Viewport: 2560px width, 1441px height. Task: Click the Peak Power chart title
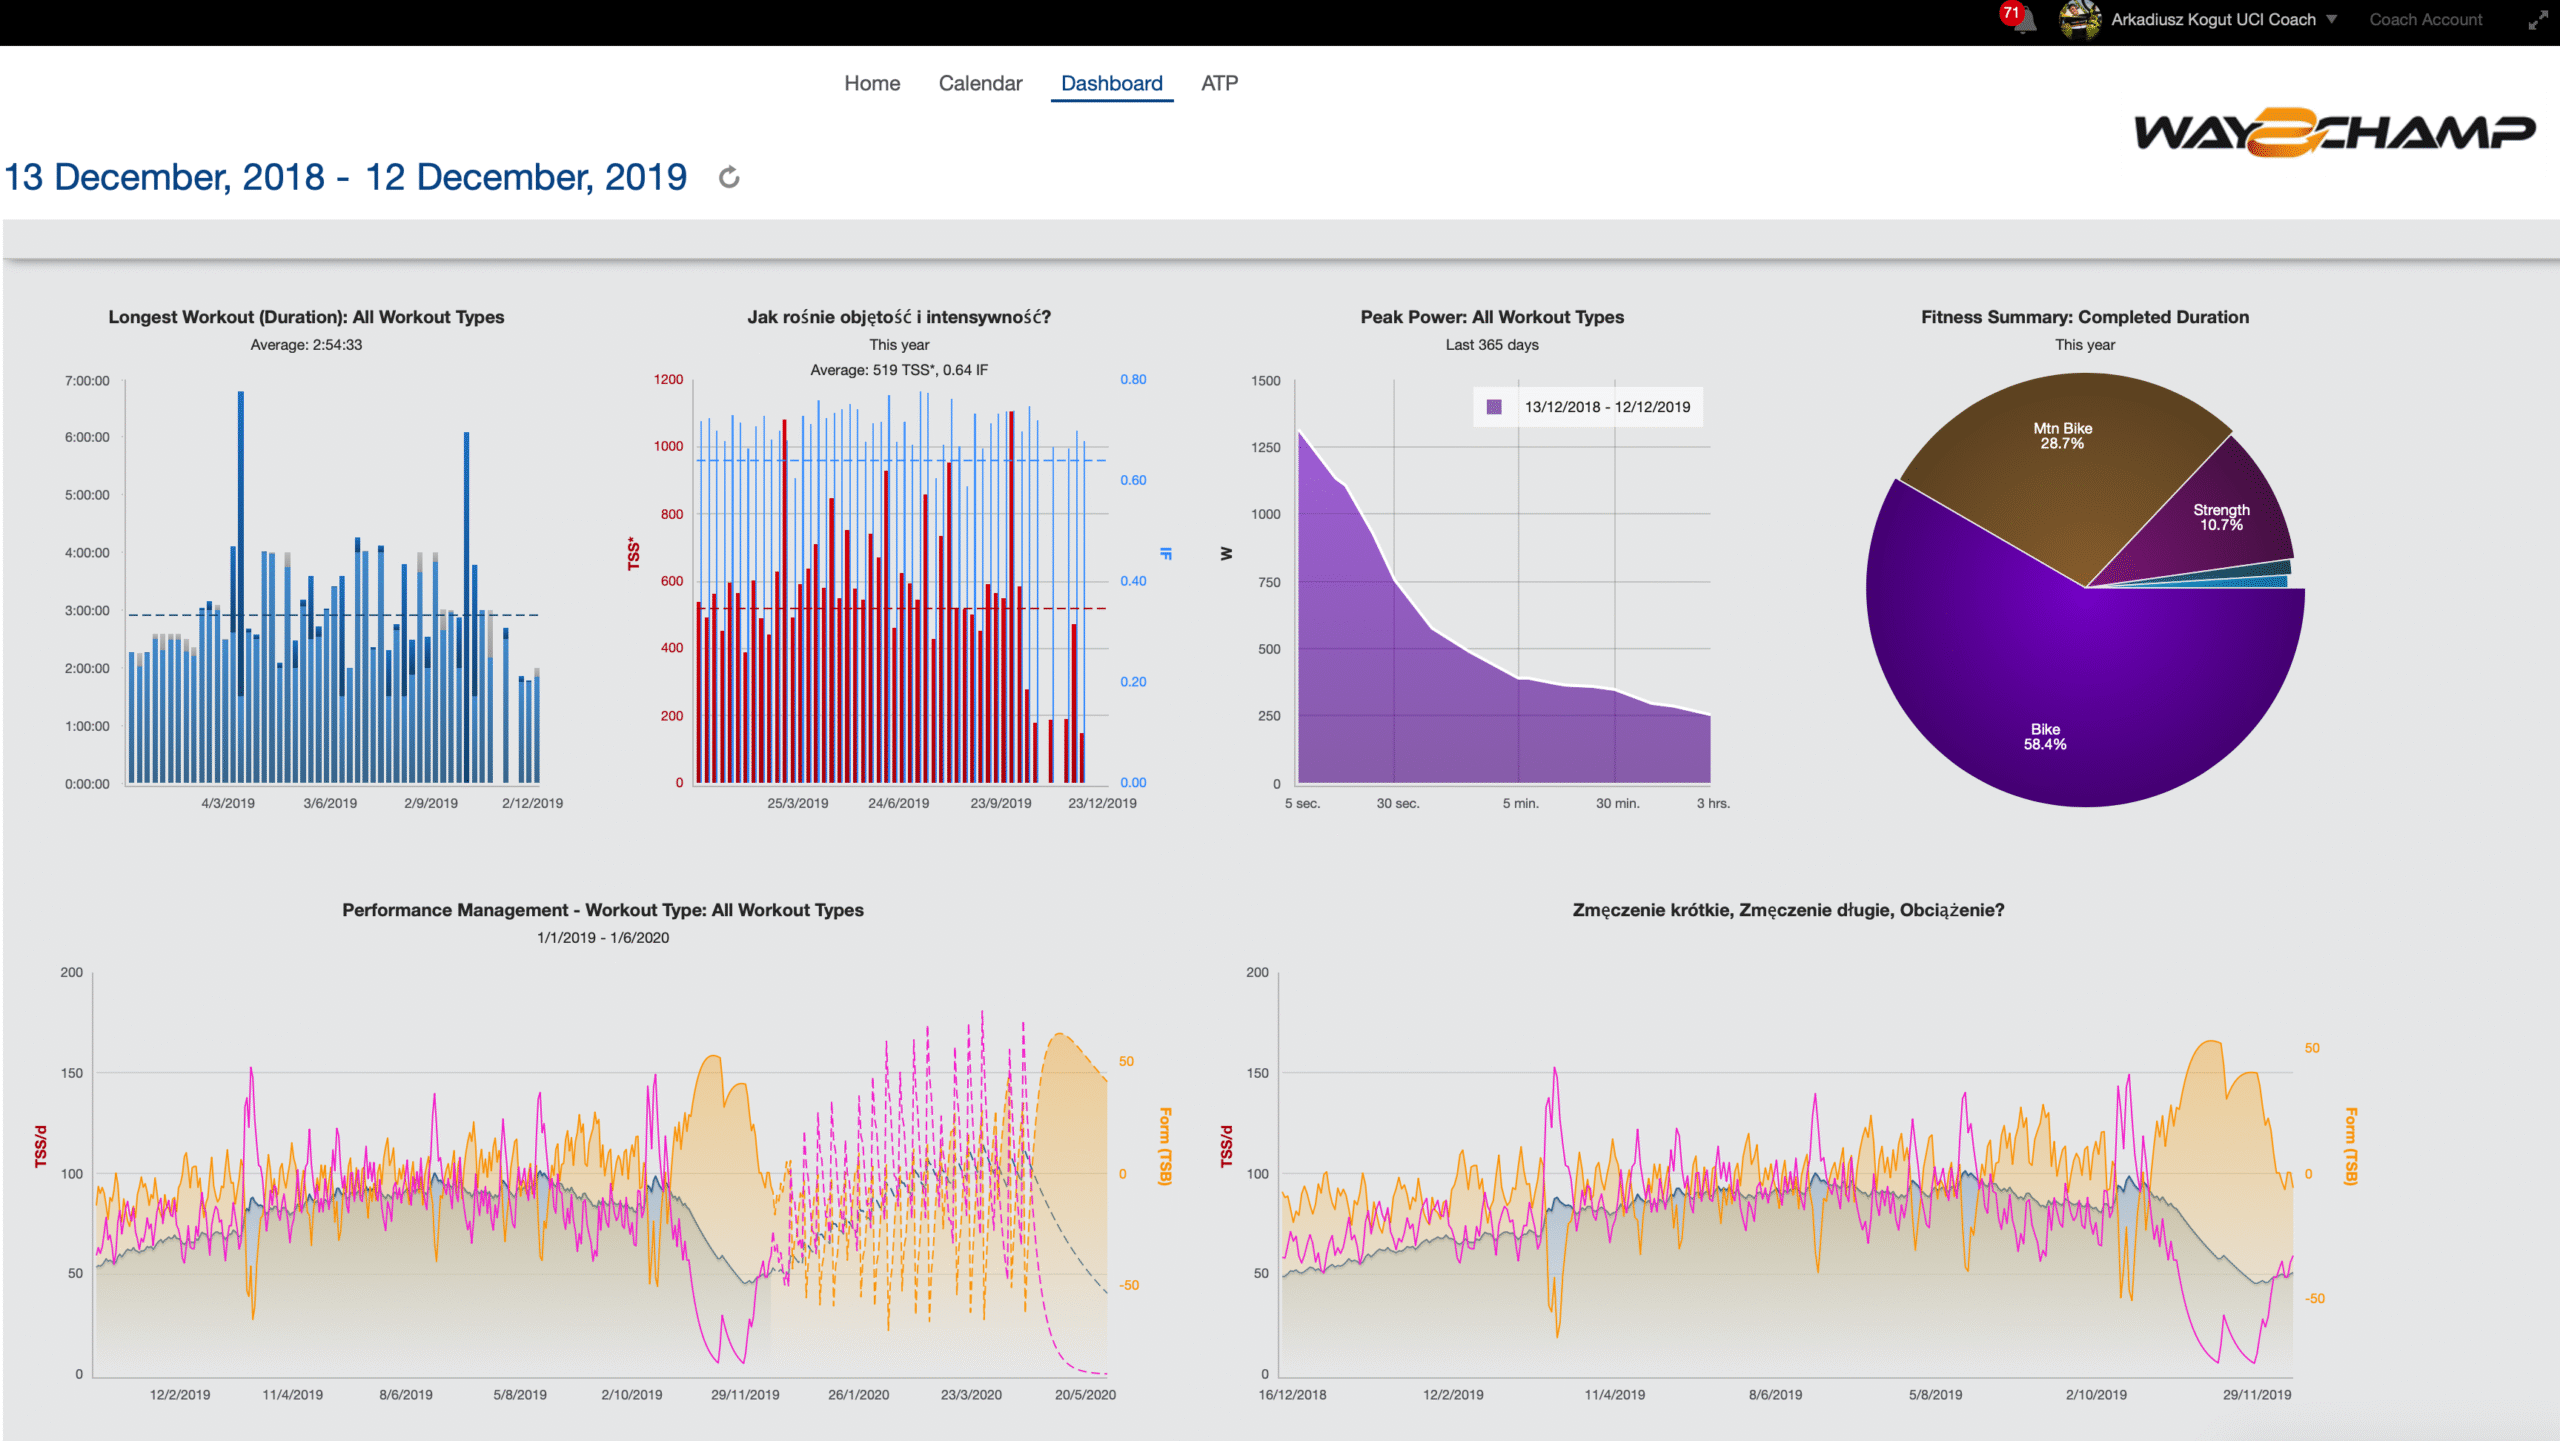coord(1491,317)
